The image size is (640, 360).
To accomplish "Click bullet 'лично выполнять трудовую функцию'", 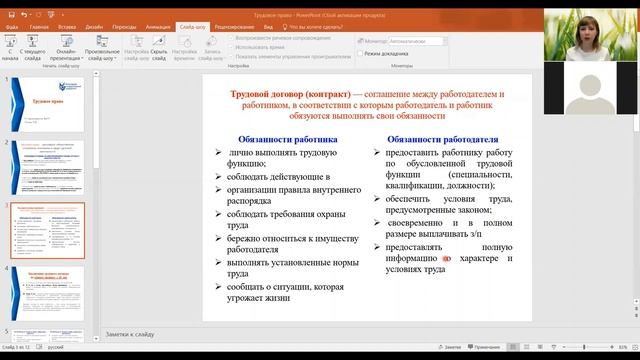I will coord(282,158).
